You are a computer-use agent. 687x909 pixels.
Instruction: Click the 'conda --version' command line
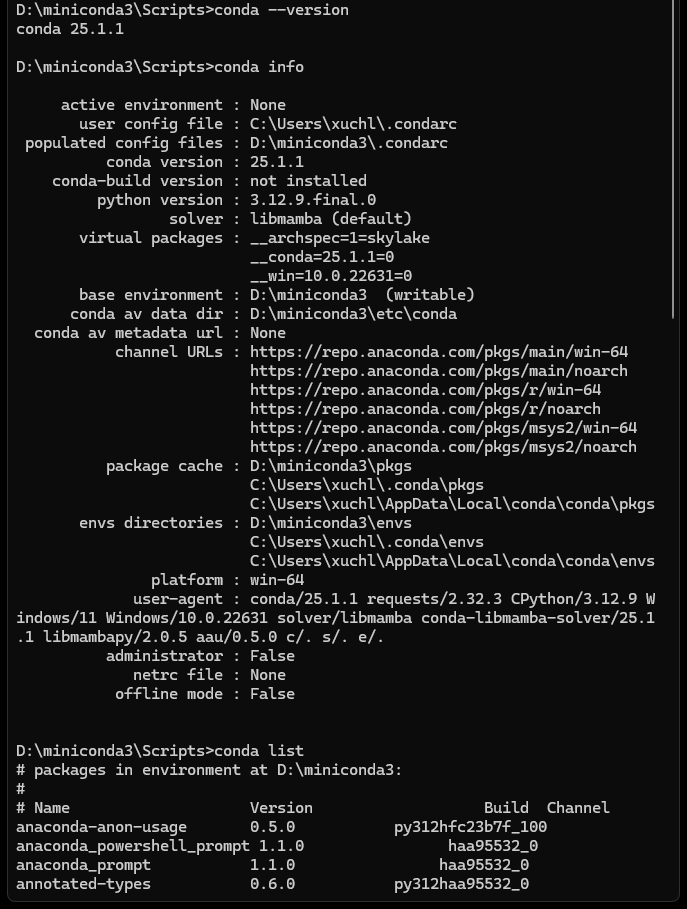coord(182,10)
